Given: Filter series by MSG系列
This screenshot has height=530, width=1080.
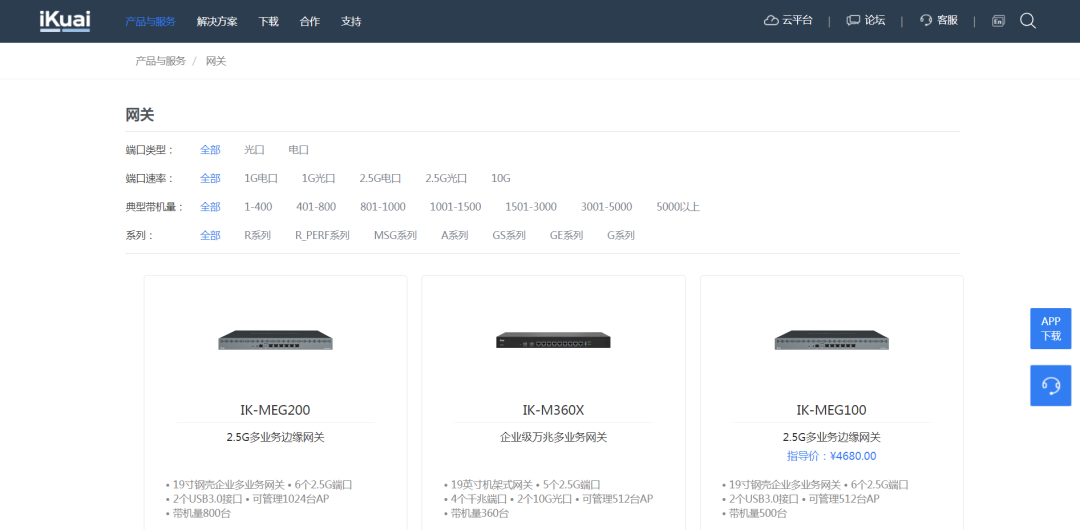Looking at the screenshot, I should coord(395,235).
